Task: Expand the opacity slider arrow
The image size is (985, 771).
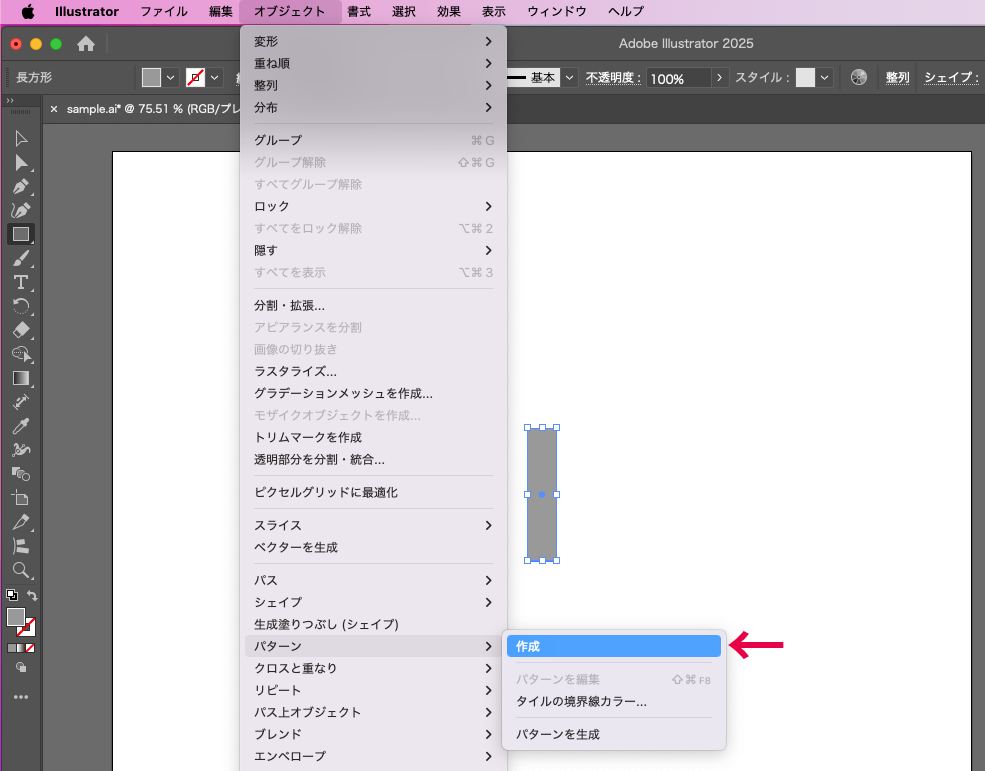Action: 719,78
